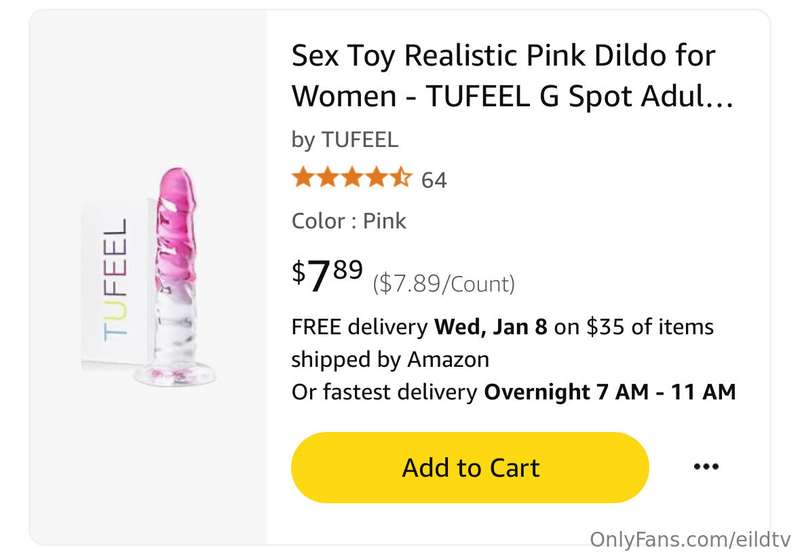Click the star rating icons
The width and height of the screenshot is (800, 560).
352,177
